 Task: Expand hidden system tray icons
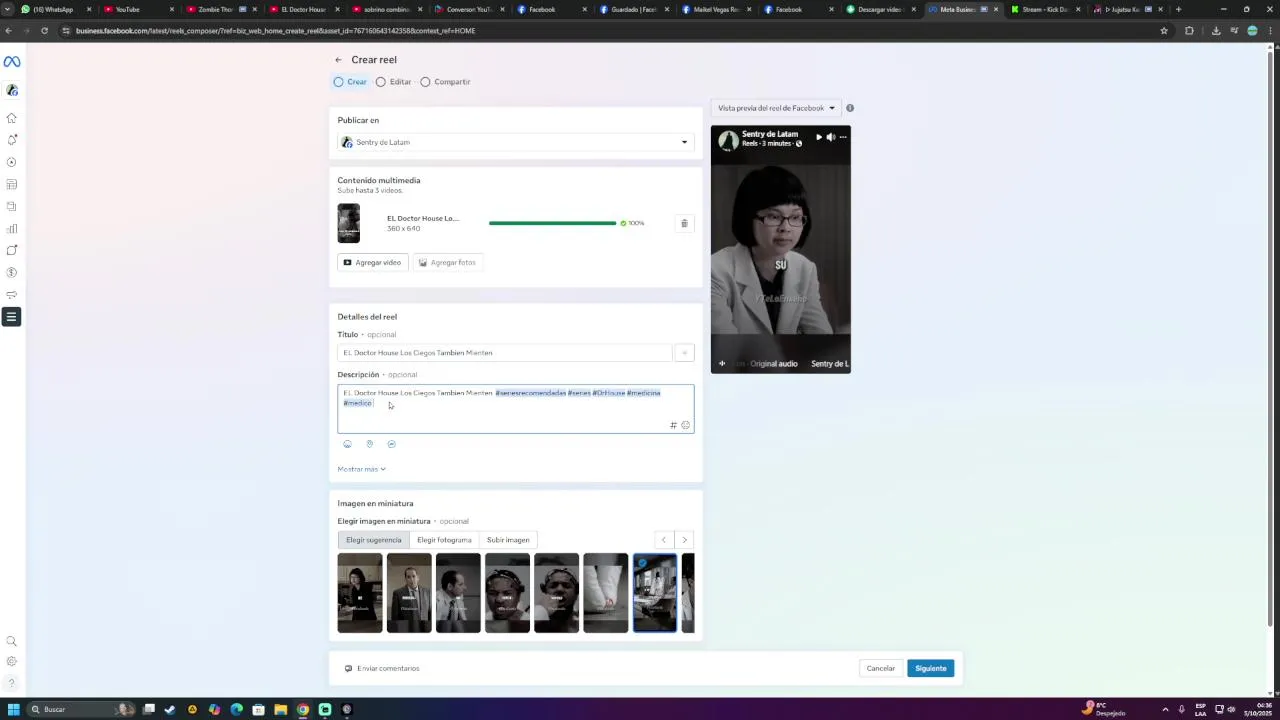(x=1165, y=709)
